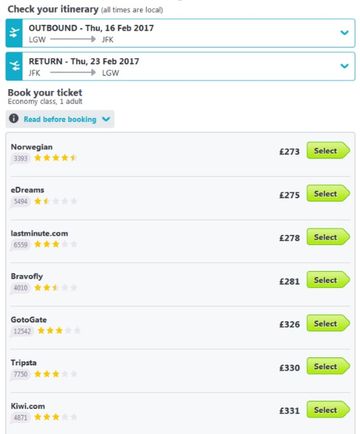Click GotoGate's 12542 reviews badge

[22, 331]
